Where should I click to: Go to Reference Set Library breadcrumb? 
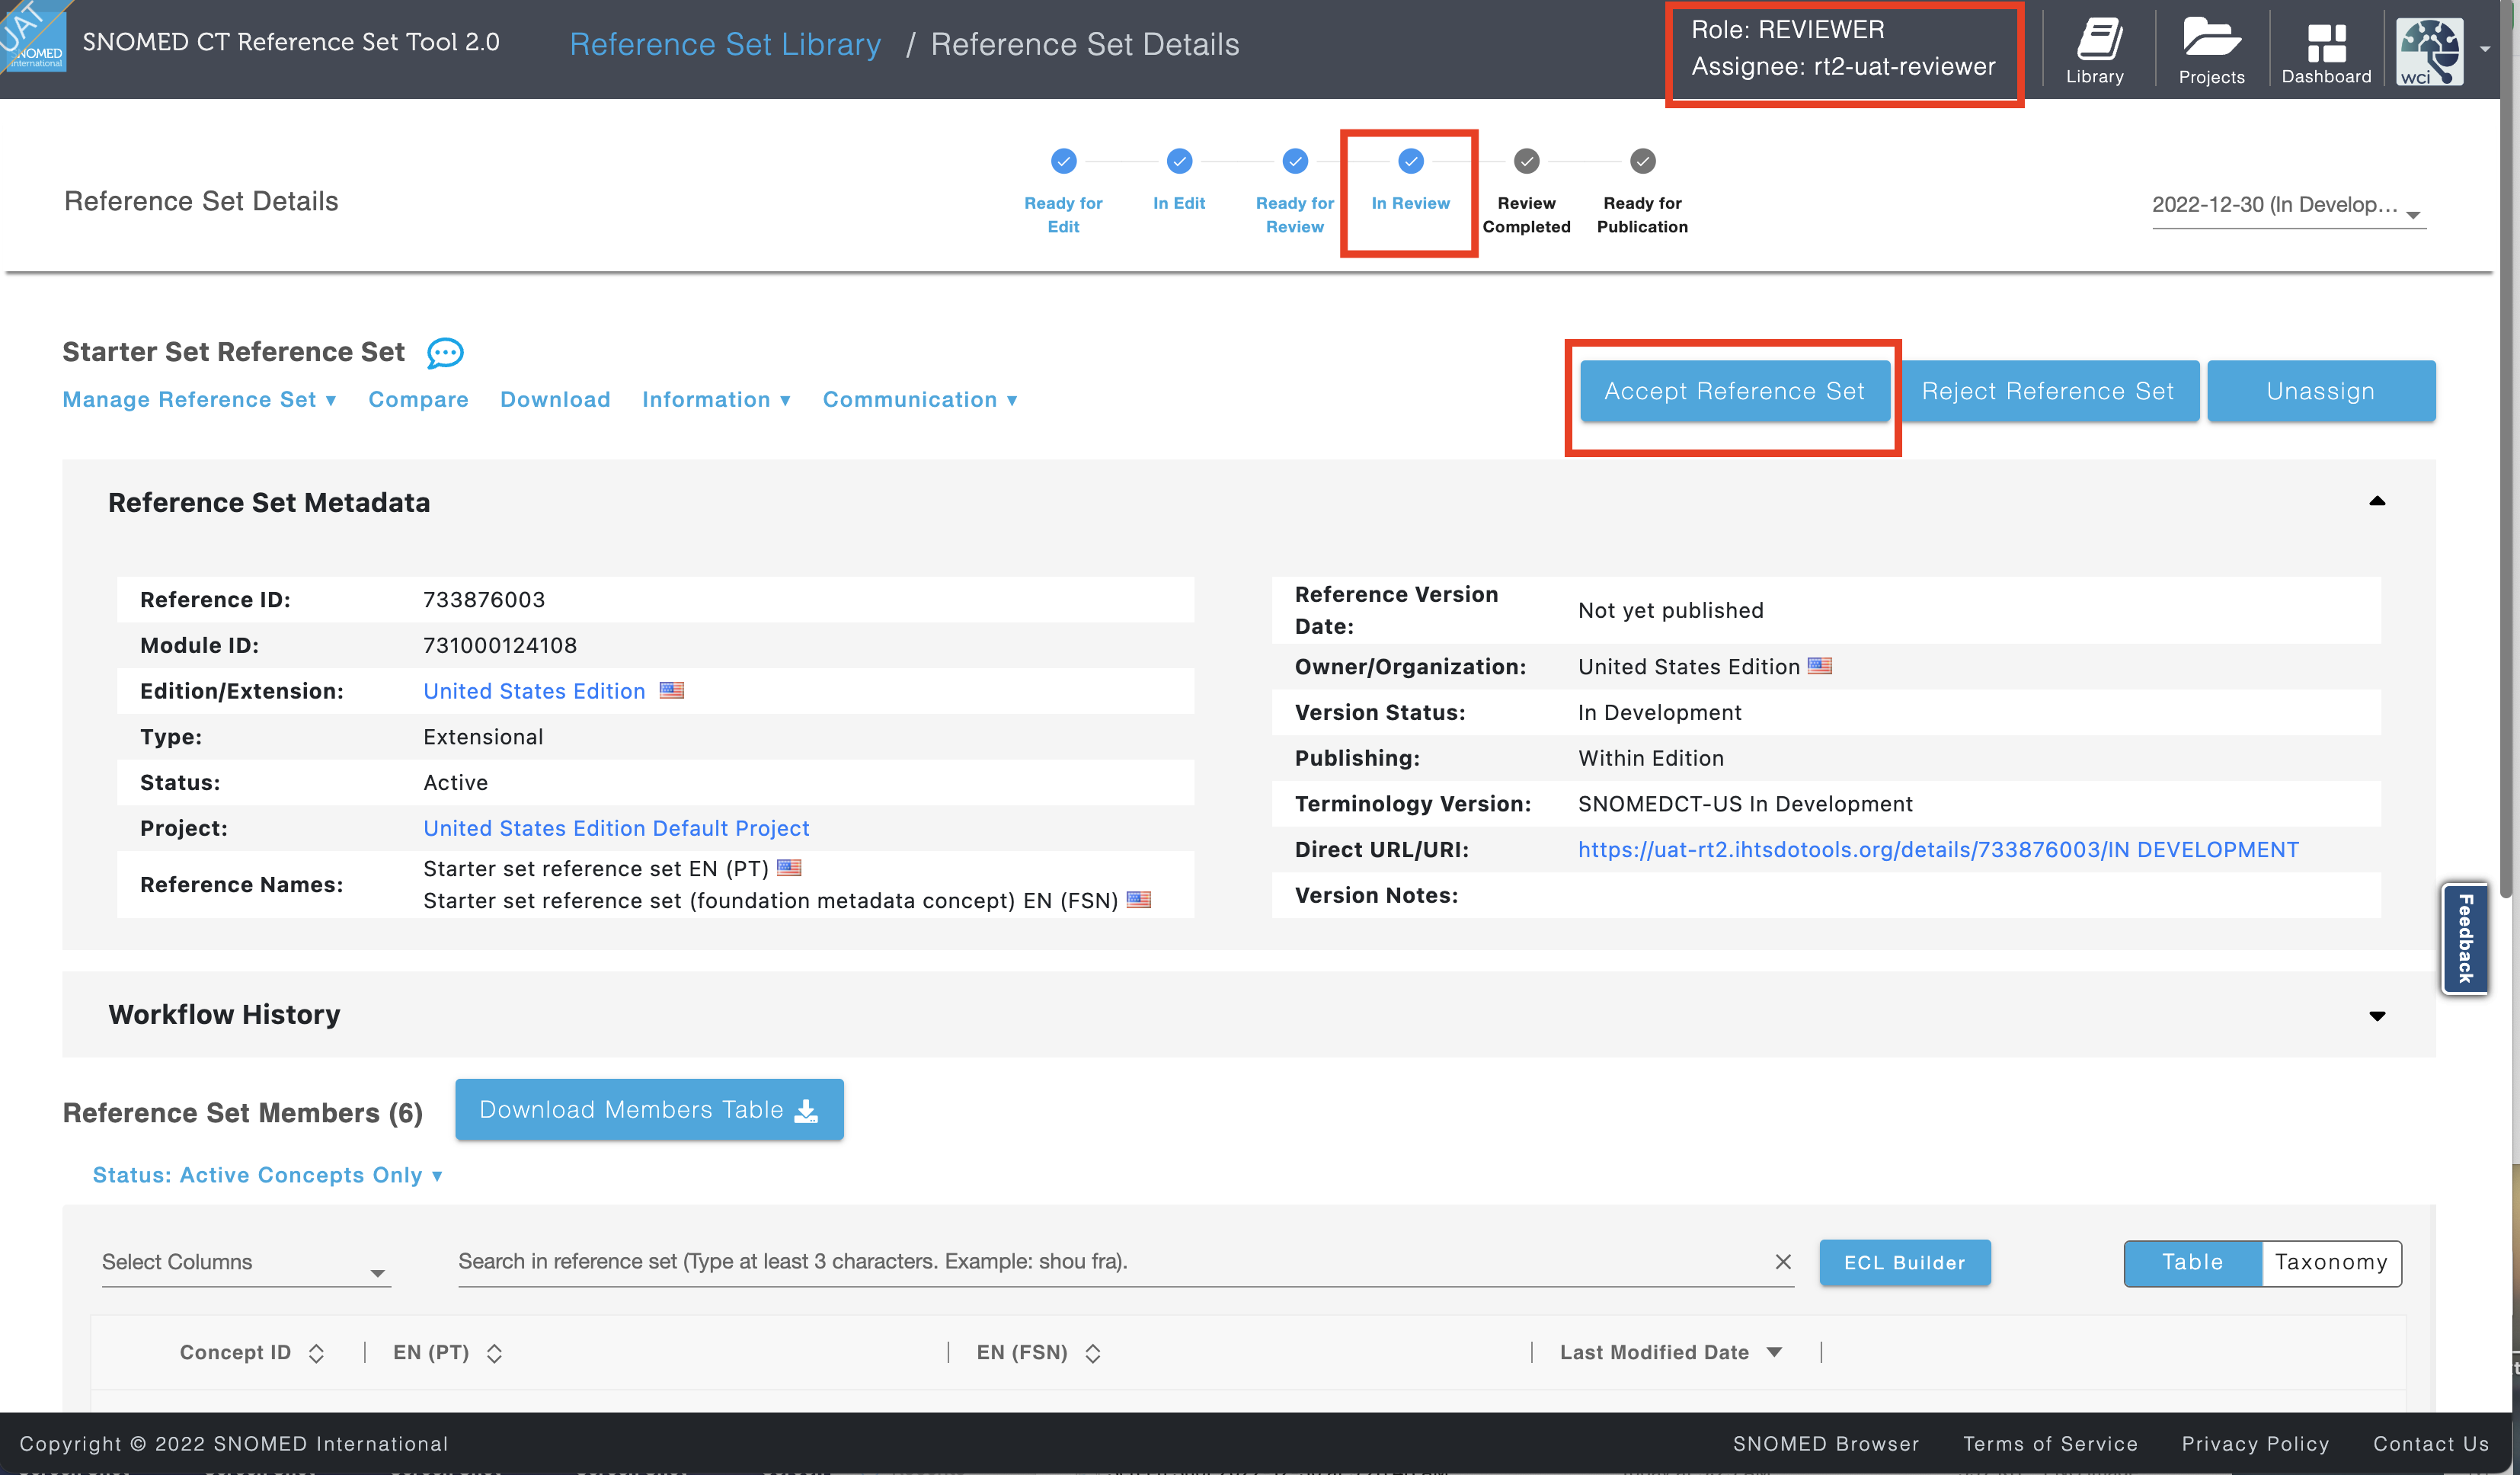coord(725,44)
